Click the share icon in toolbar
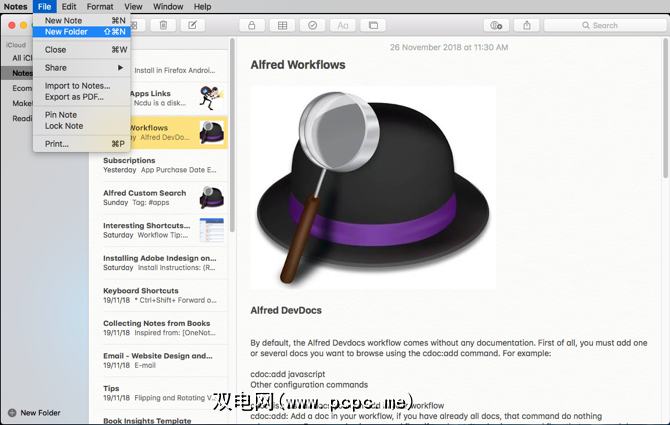The image size is (670, 425). click(x=527, y=25)
